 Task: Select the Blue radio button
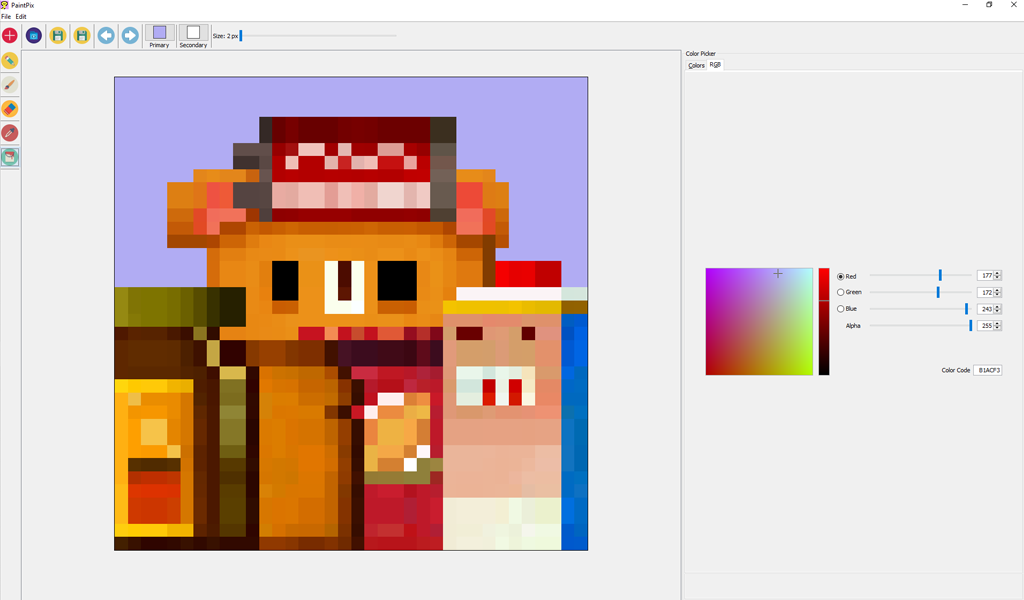coord(840,309)
